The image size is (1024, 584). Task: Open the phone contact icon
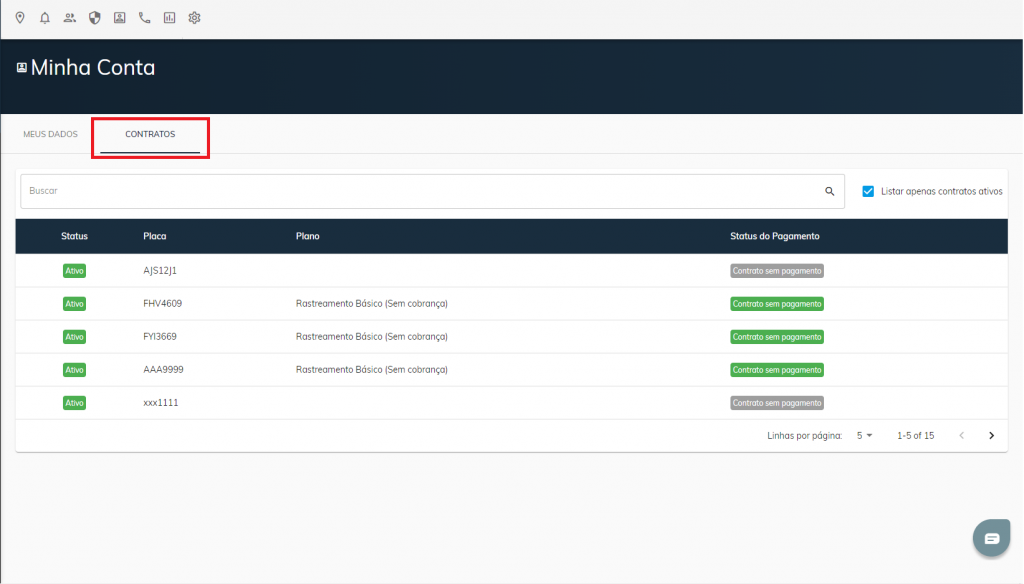pos(144,18)
